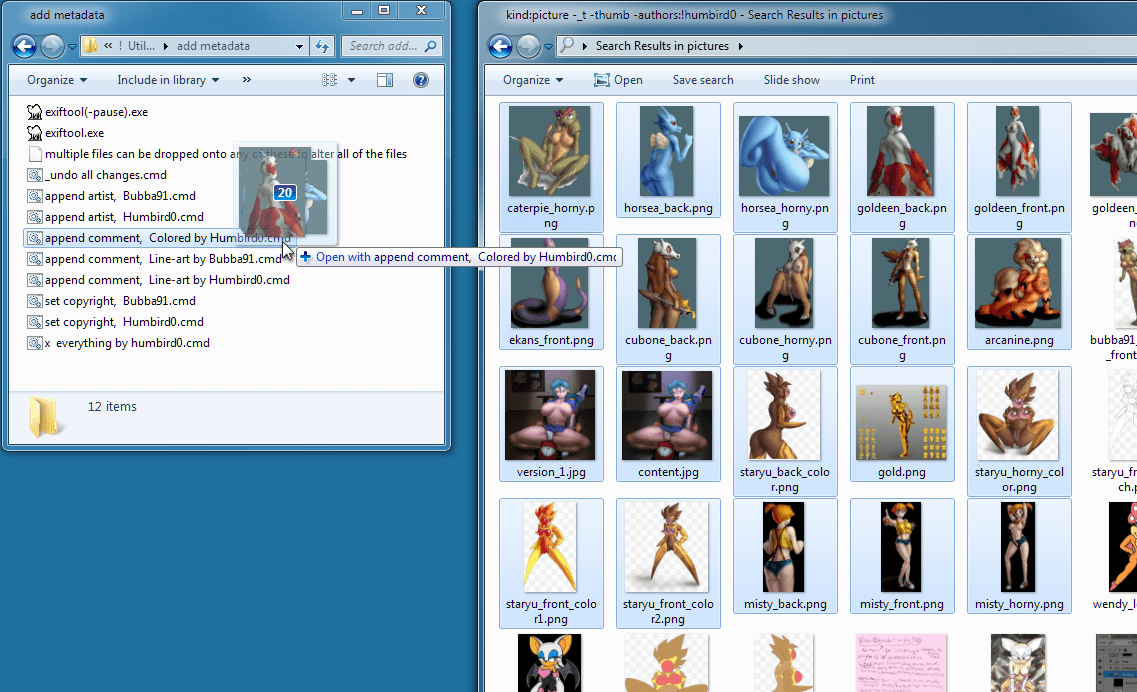Click the 'Save search' toolbar button
1137x692 pixels.
tap(702, 80)
